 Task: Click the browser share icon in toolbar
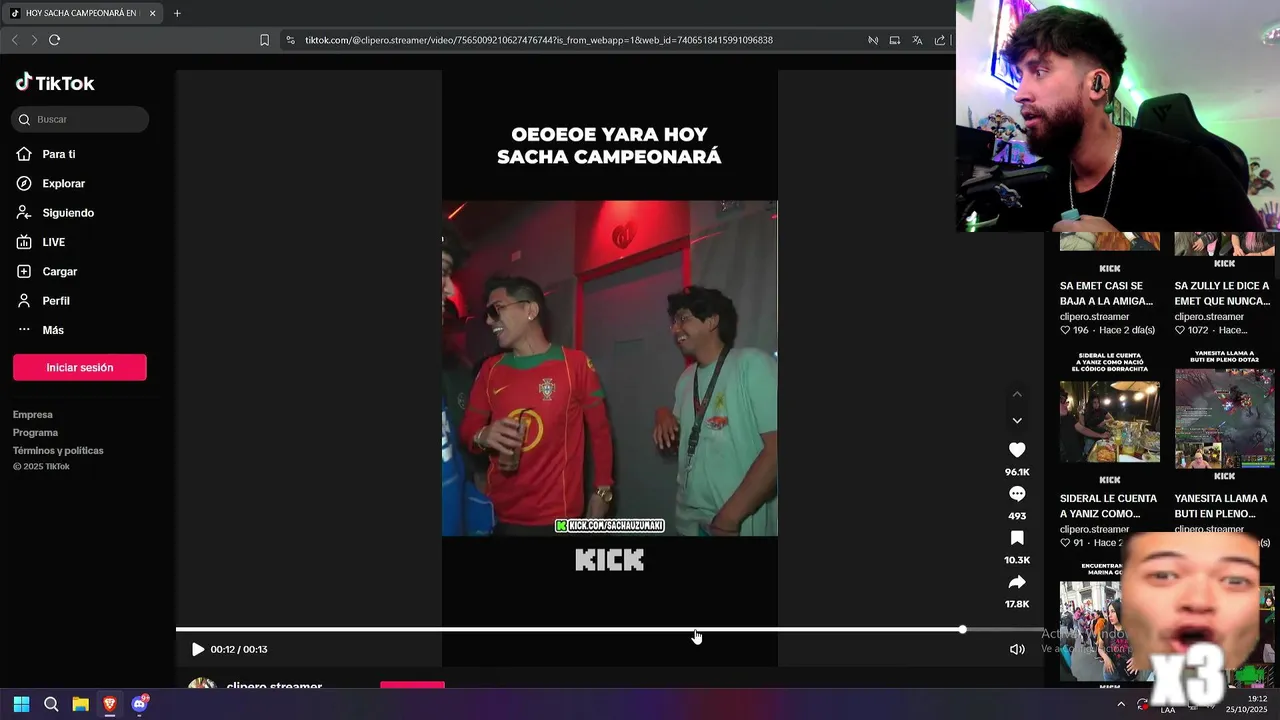click(x=940, y=40)
